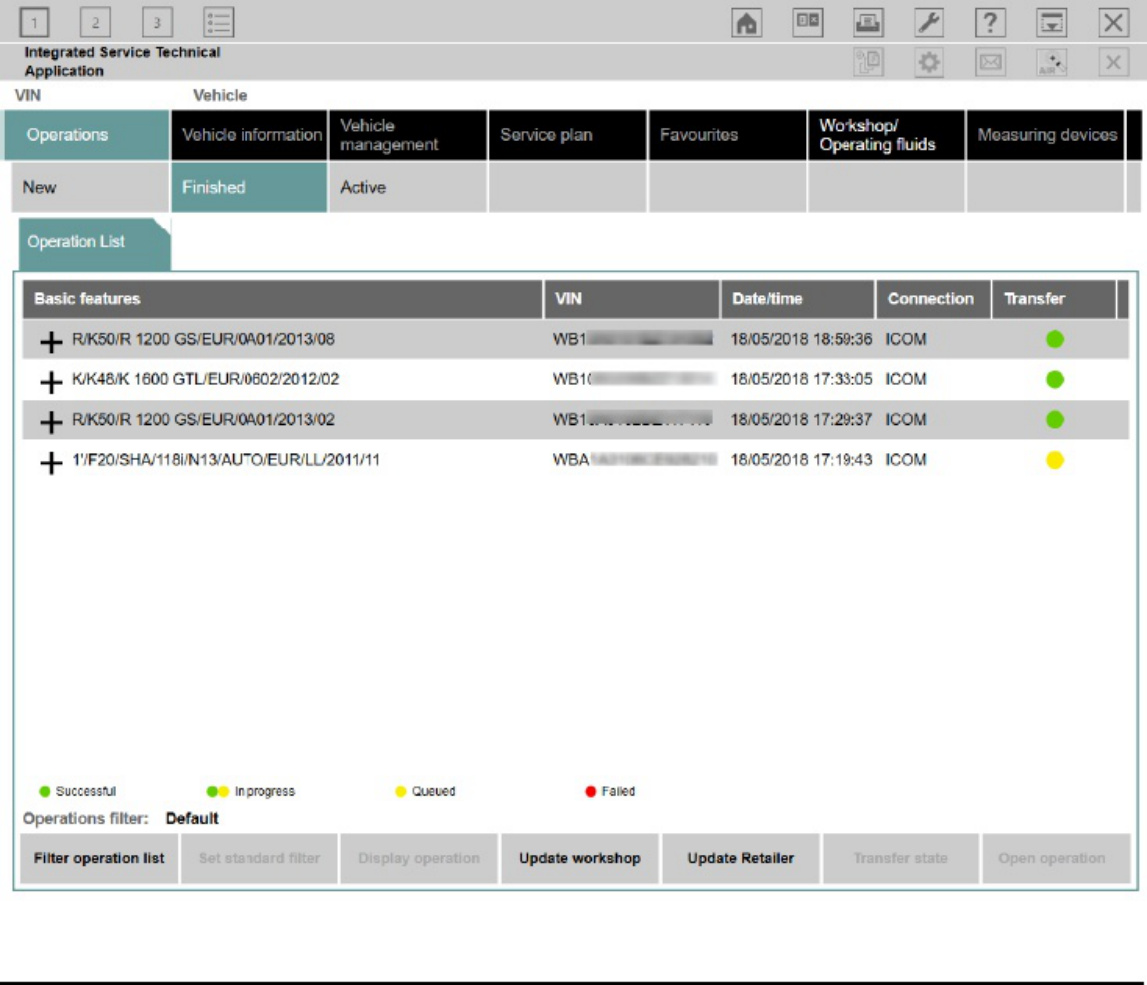Click the numbered box 2 icon
Image resolution: width=1147 pixels, height=985 pixels.
[x=95, y=22]
